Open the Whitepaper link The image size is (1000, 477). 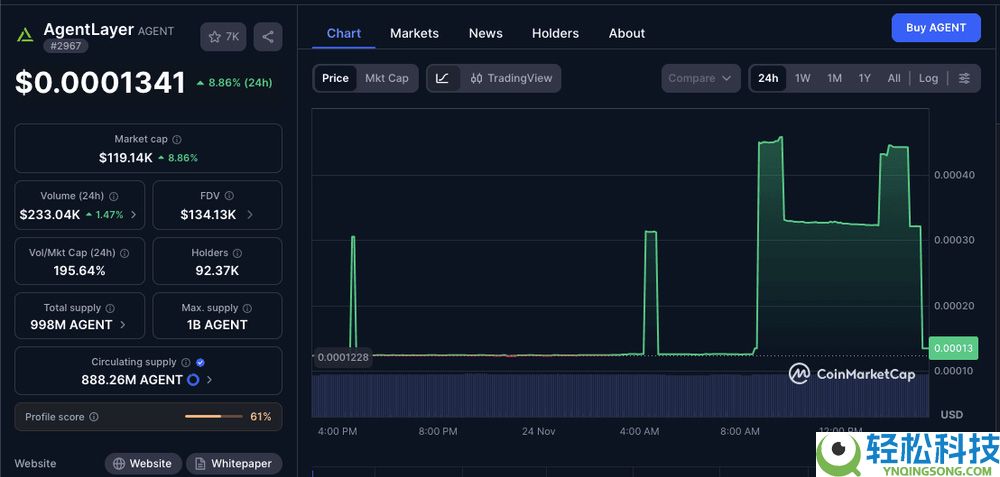tap(234, 464)
